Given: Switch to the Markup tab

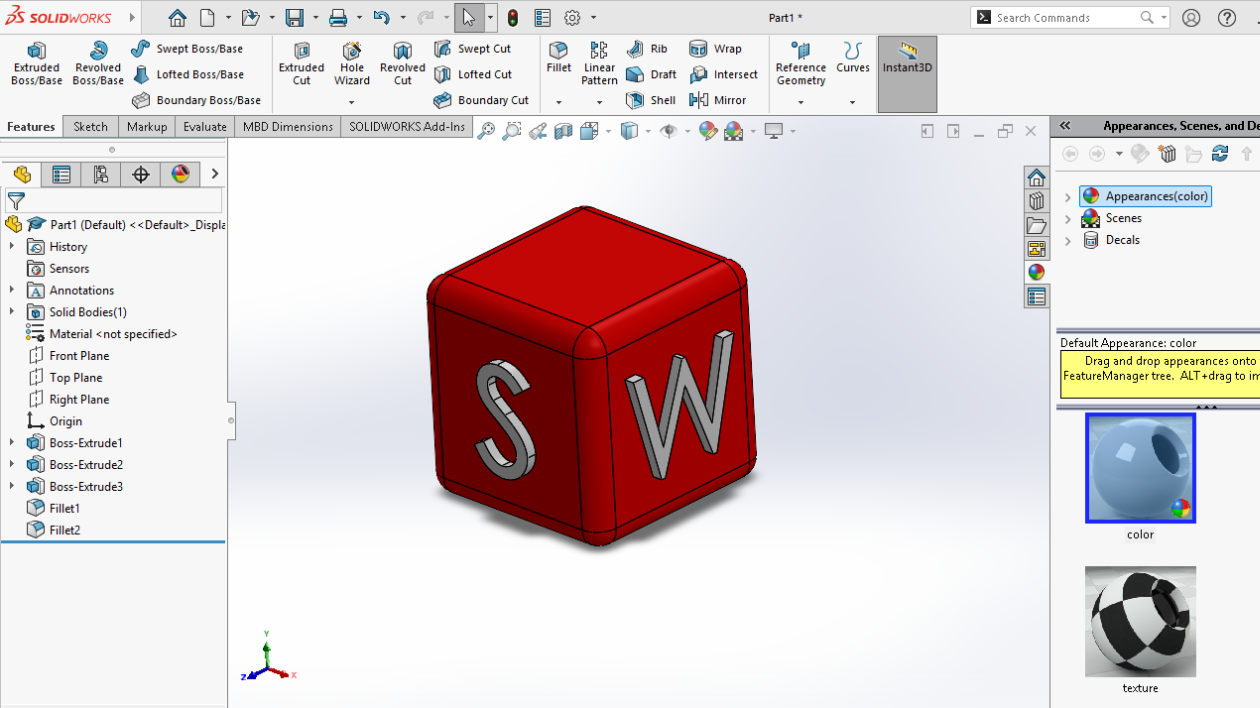Looking at the screenshot, I should [x=147, y=127].
